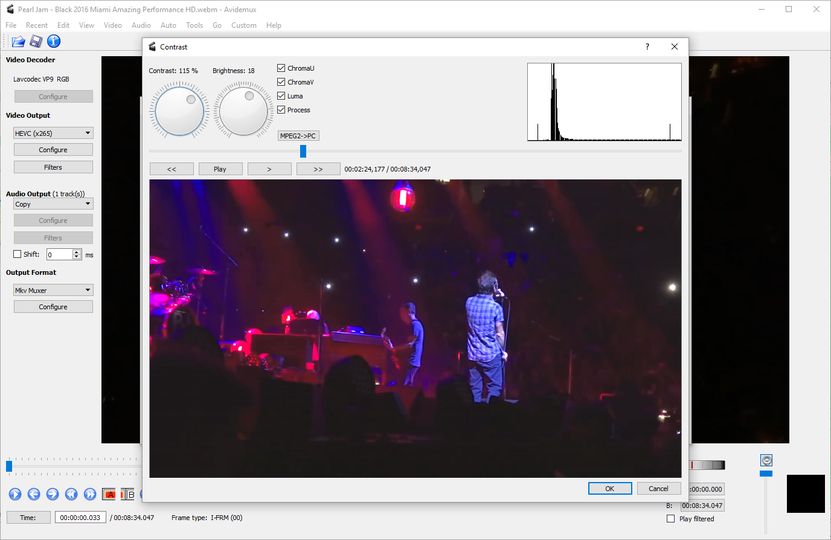Click the audio volume speaker icon

[766, 460]
